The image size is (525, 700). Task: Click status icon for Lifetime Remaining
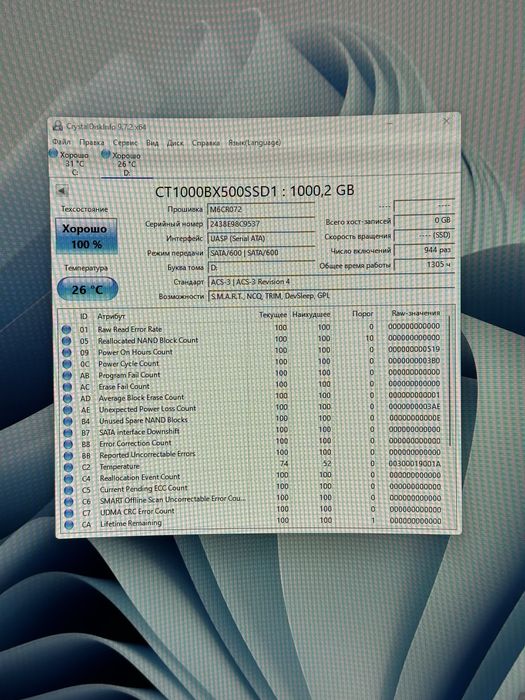(69, 525)
